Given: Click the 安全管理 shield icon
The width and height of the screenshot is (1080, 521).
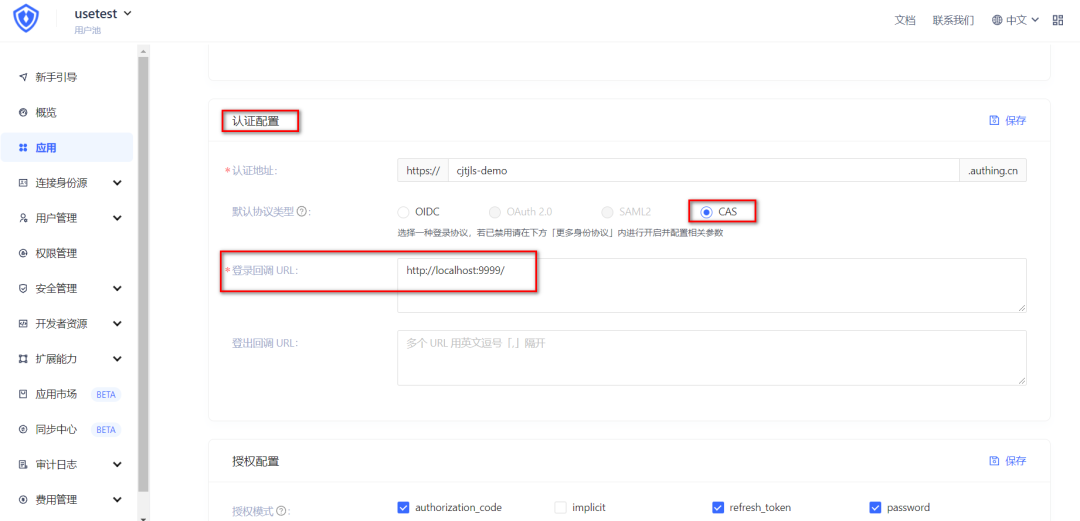Looking at the screenshot, I should point(23,288).
